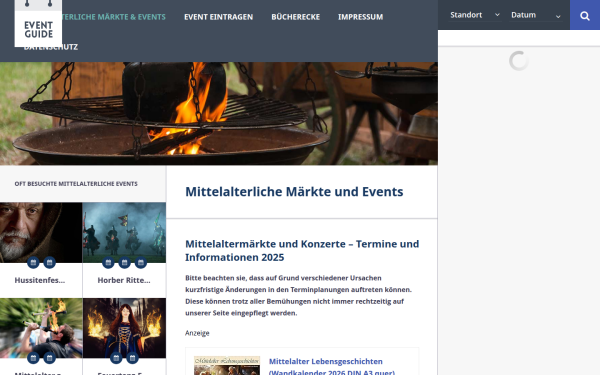Screen dimensions: 600x375
Task: Open the Datenschutz menu item
Action: pos(51,47)
